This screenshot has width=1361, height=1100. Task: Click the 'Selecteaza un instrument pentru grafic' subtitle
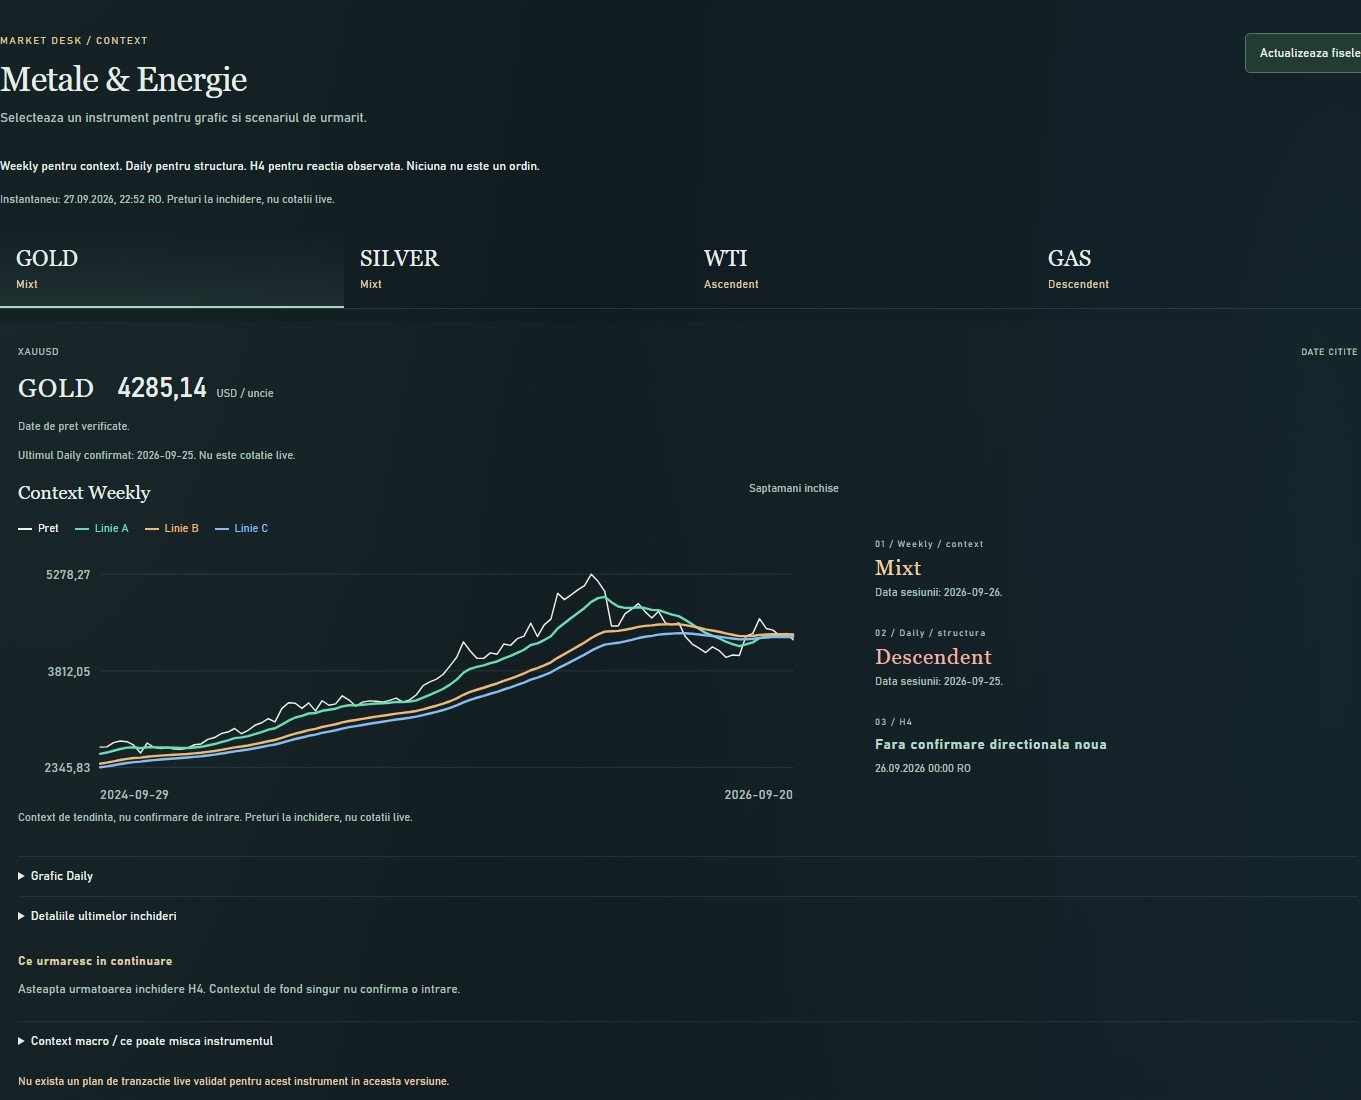[x=184, y=118]
